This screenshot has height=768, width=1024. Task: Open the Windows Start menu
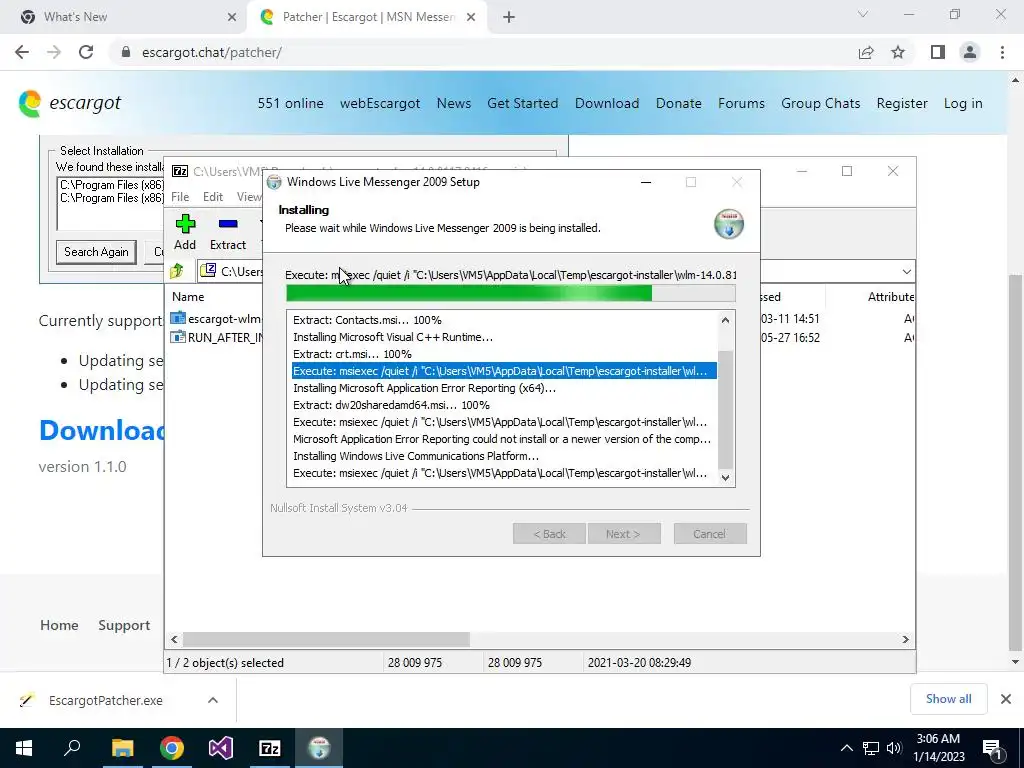(24, 748)
